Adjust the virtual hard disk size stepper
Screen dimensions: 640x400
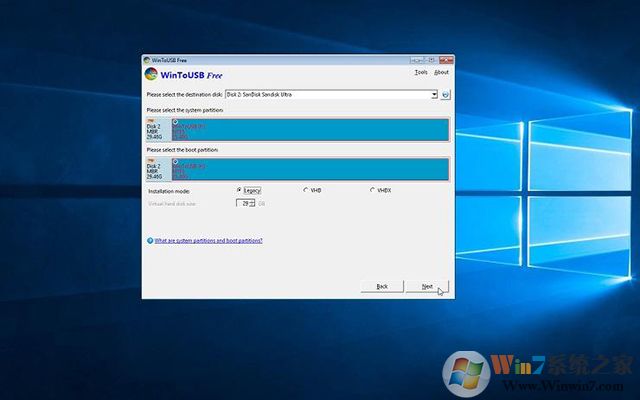click(252, 202)
